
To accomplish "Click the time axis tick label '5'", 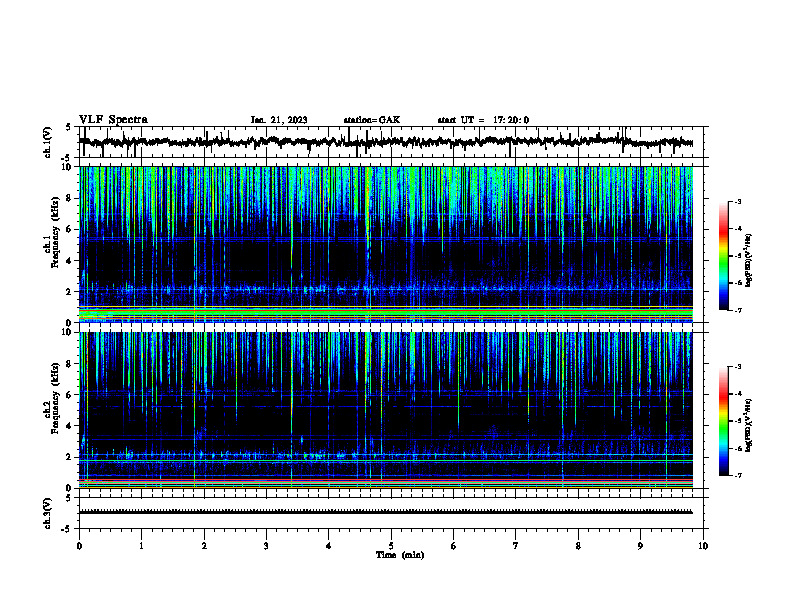I will pyautogui.click(x=391, y=546).
